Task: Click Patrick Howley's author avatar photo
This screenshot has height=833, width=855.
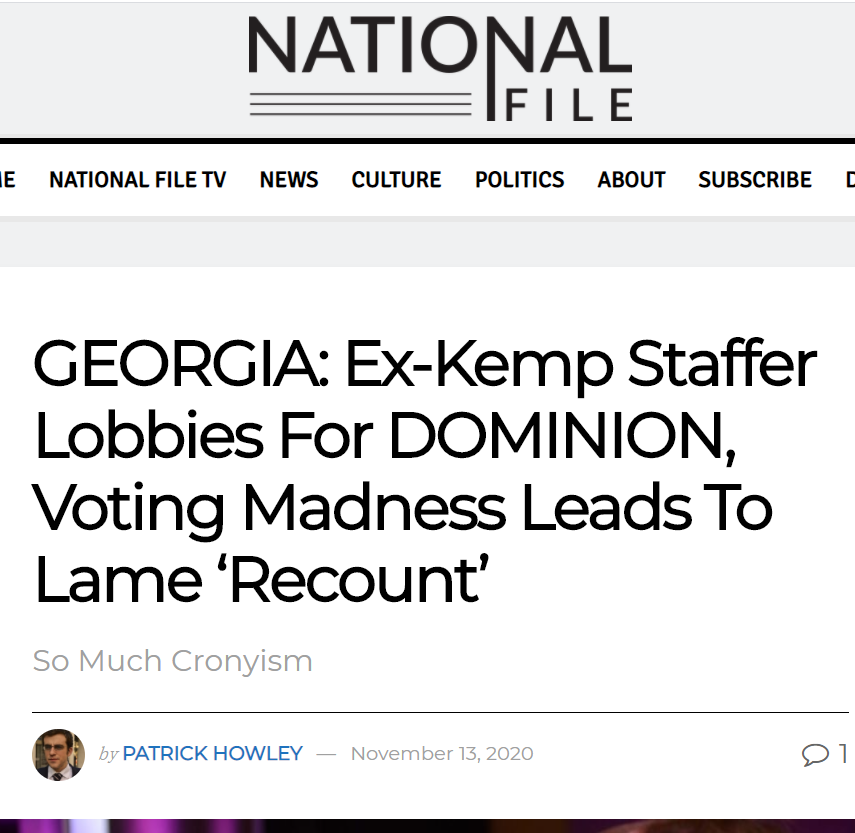Action: (59, 754)
